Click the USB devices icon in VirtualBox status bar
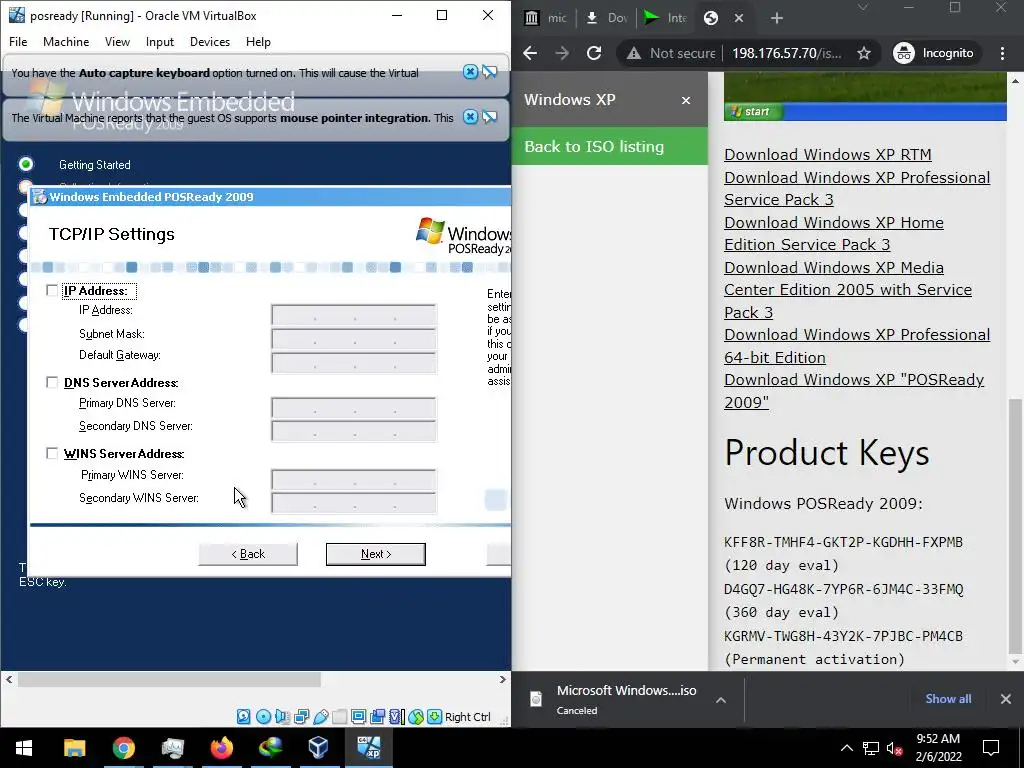This screenshot has width=1024, height=768. pos(320,716)
